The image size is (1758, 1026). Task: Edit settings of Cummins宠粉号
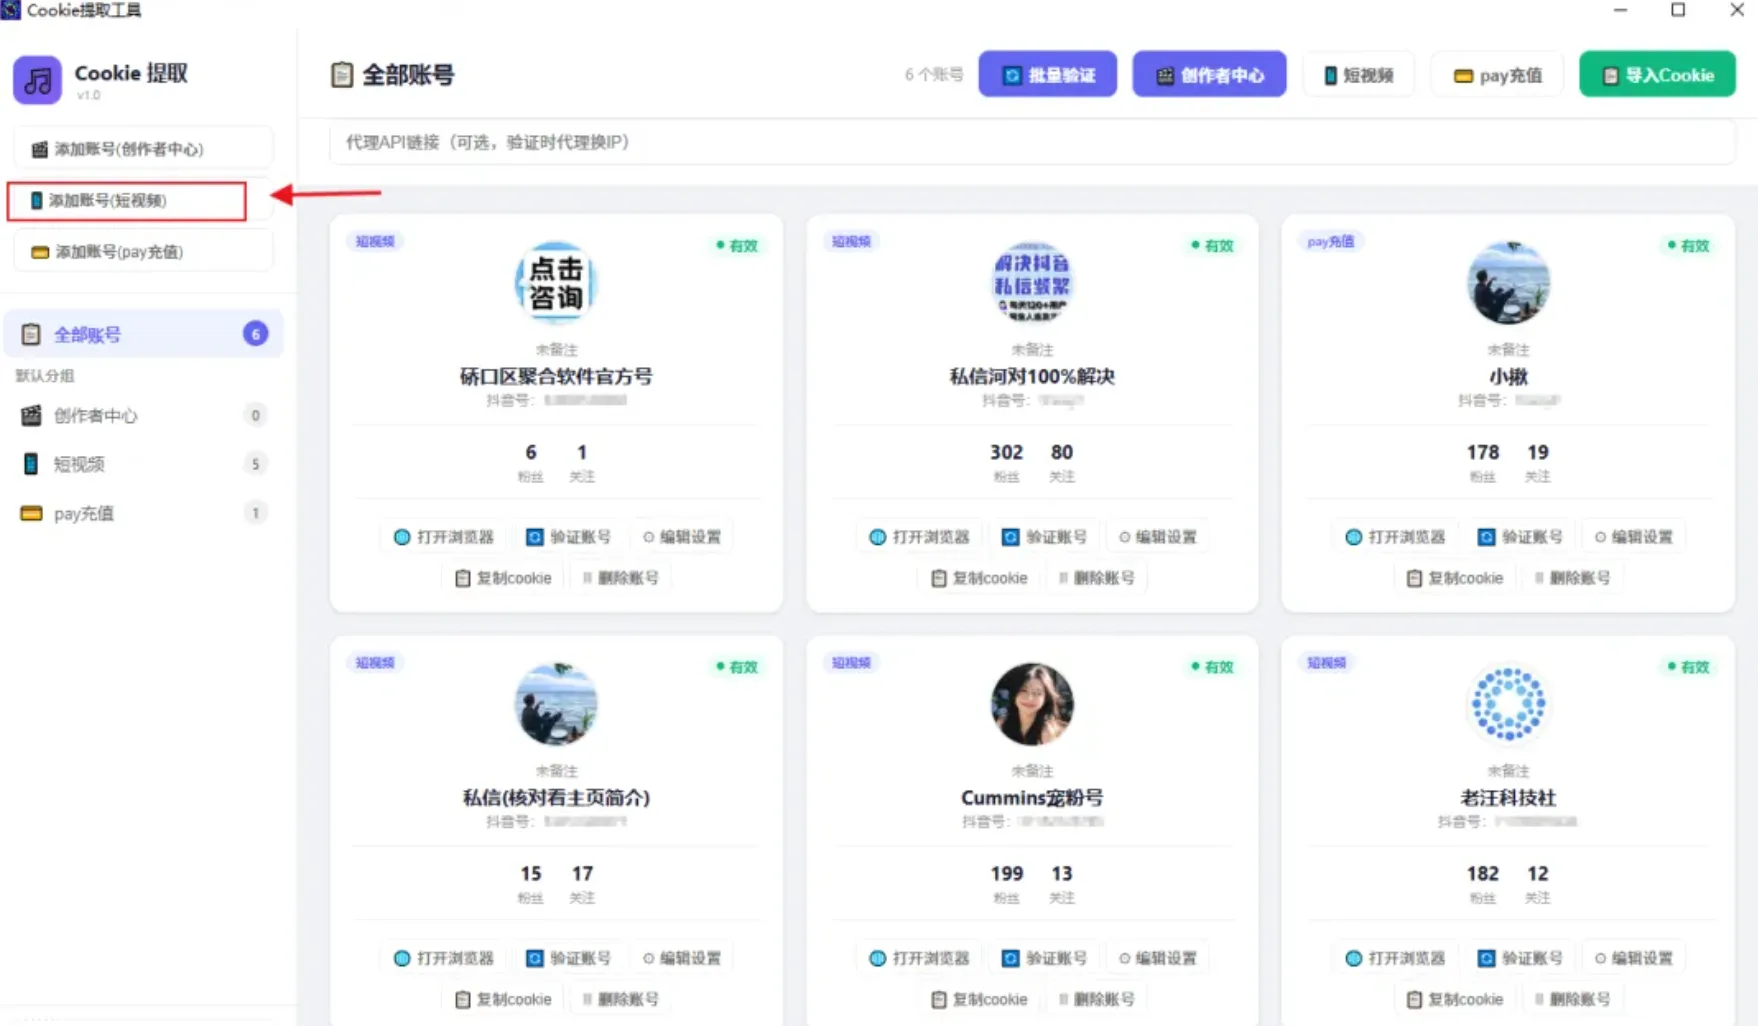coord(1157,958)
